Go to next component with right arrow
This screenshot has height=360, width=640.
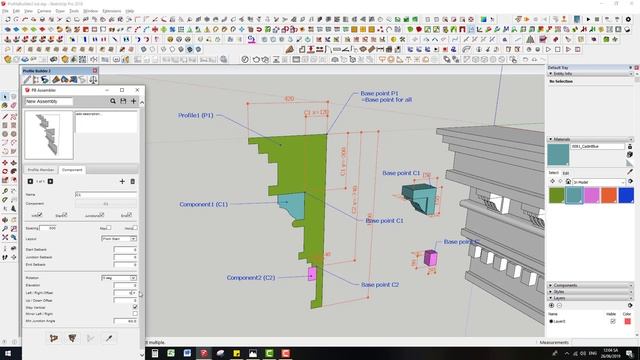click(50, 181)
